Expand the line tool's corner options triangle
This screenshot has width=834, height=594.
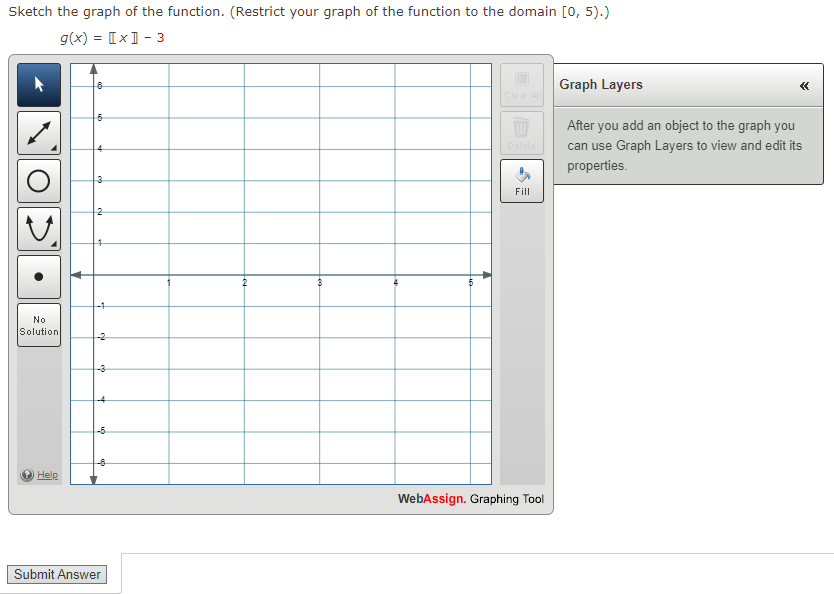55,148
